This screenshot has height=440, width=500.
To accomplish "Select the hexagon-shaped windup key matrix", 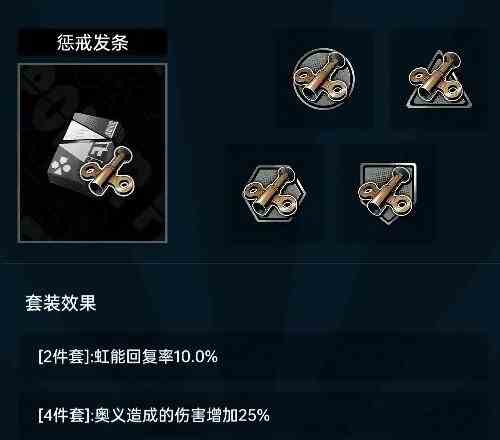I will tap(274, 193).
